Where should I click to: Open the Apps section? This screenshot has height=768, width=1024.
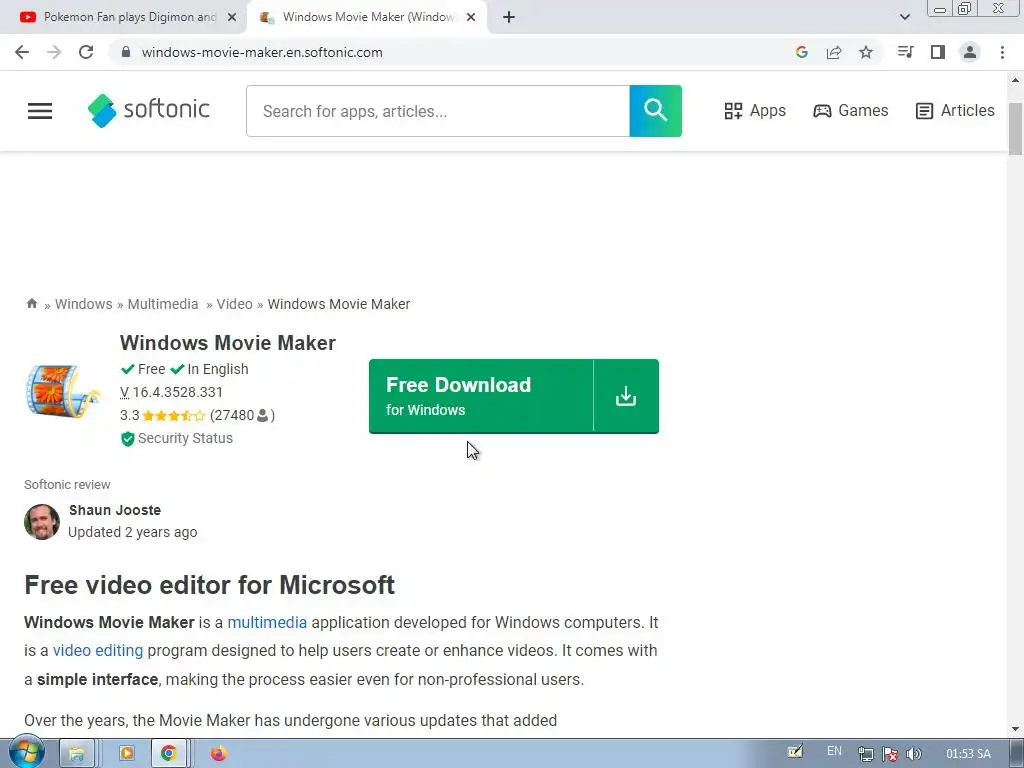(755, 110)
